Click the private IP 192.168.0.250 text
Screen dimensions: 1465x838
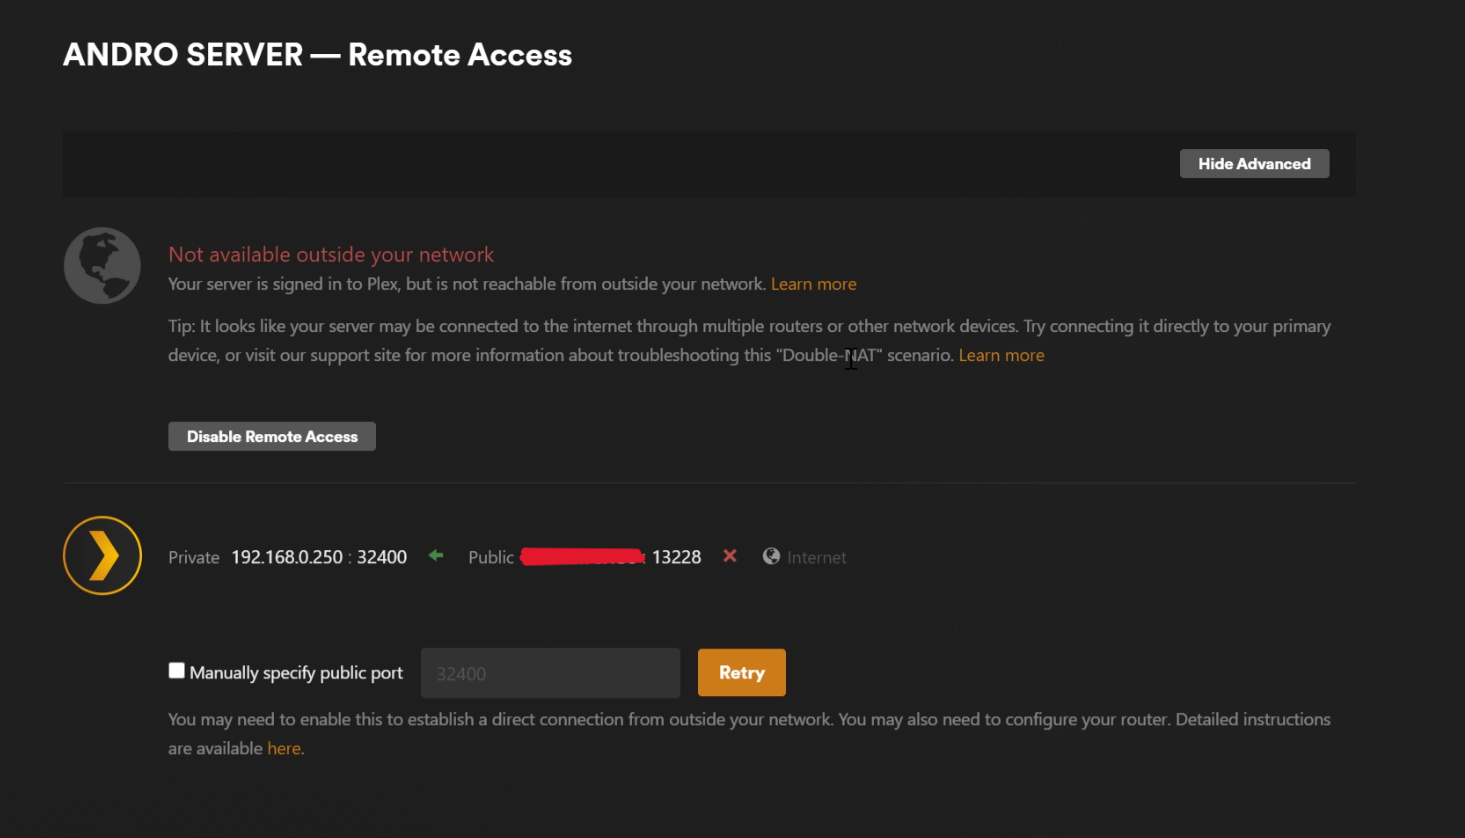click(287, 557)
